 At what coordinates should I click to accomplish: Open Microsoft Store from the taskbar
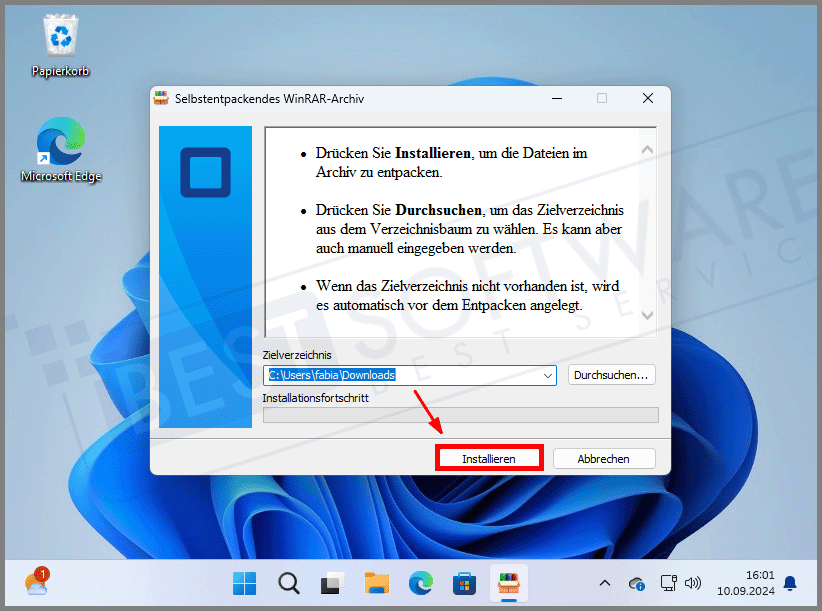(465, 583)
